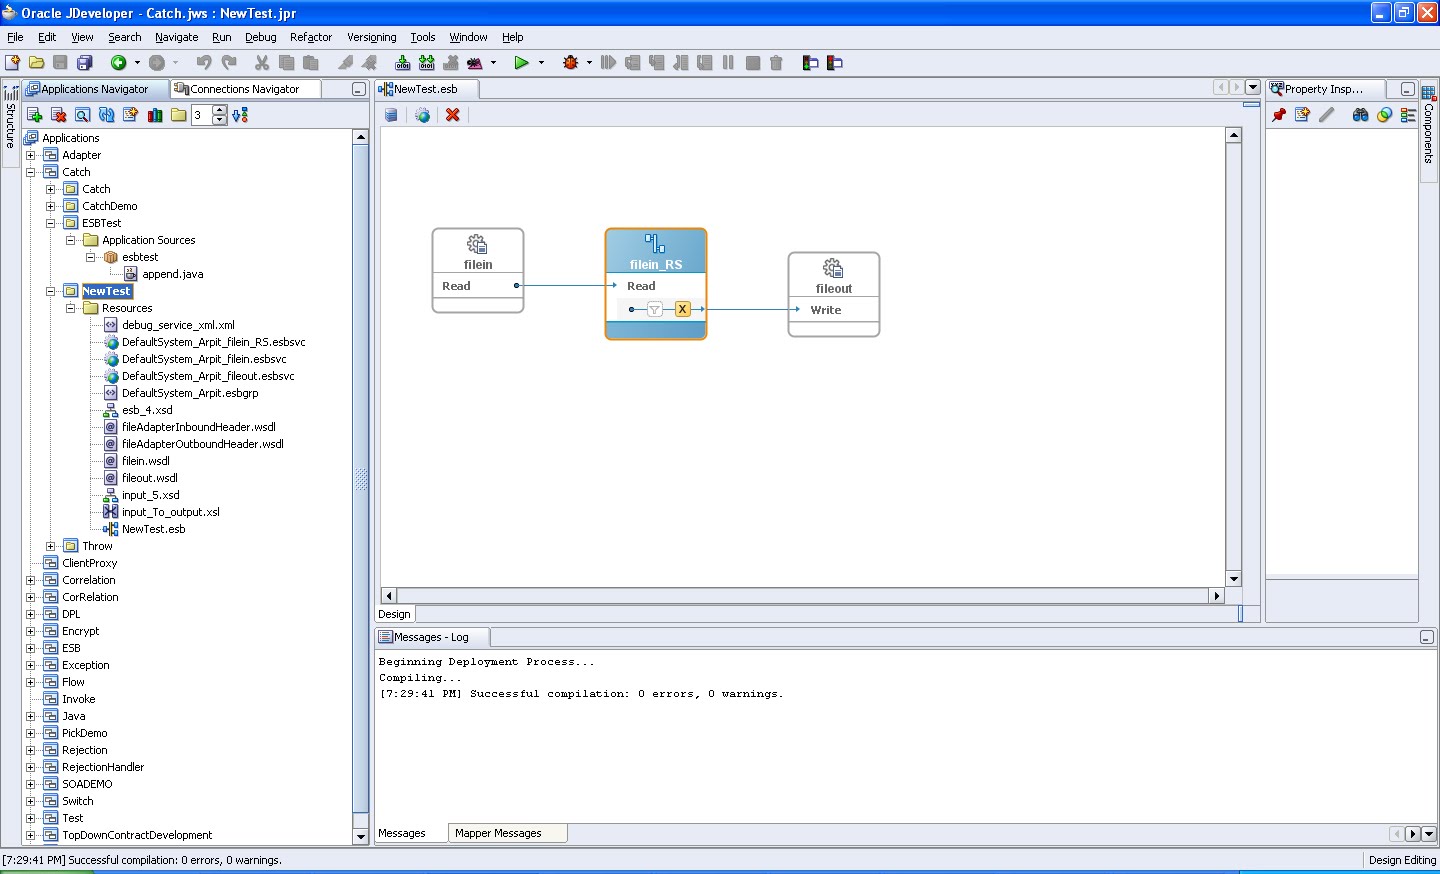Image resolution: width=1440 pixels, height=874 pixels.
Task: Select the filein_RS routing service header
Action: point(656,251)
